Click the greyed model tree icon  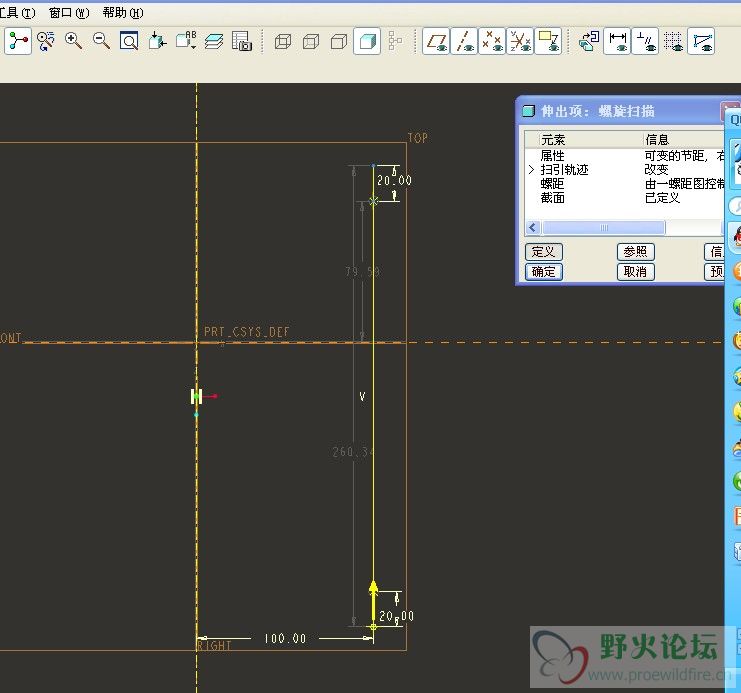395,41
